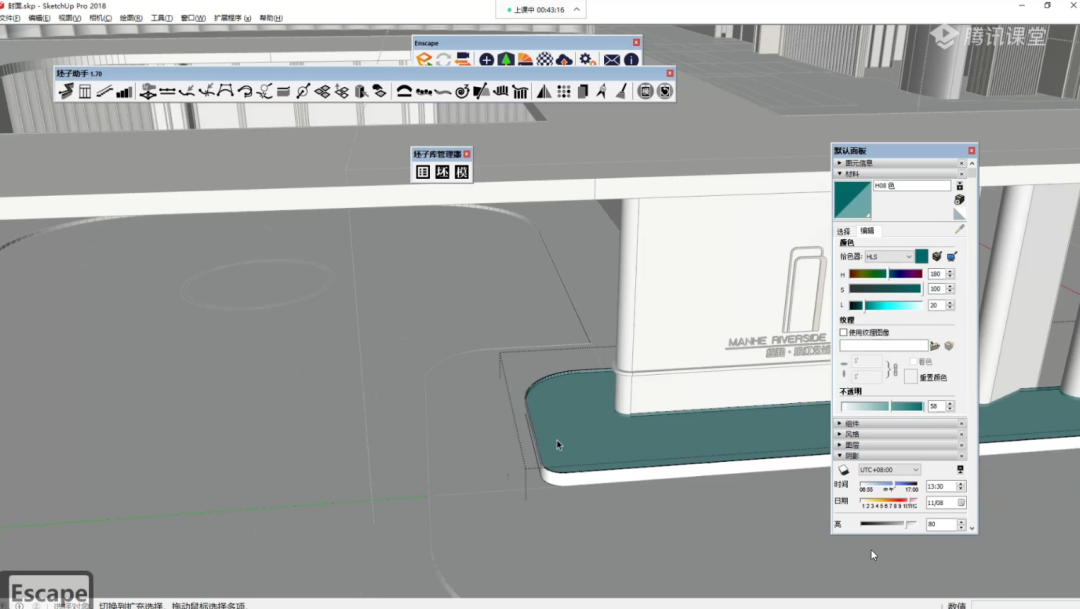Switch to the 编辑 tab in materials
1080x609 pixels.
click(x=867, y=231)
